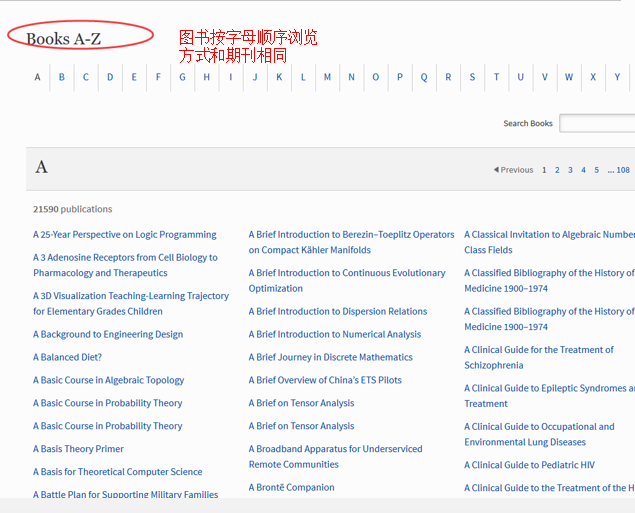Screen dimensions: 635x513
Task: Browse books starting with I
Action: pos(230,77)
